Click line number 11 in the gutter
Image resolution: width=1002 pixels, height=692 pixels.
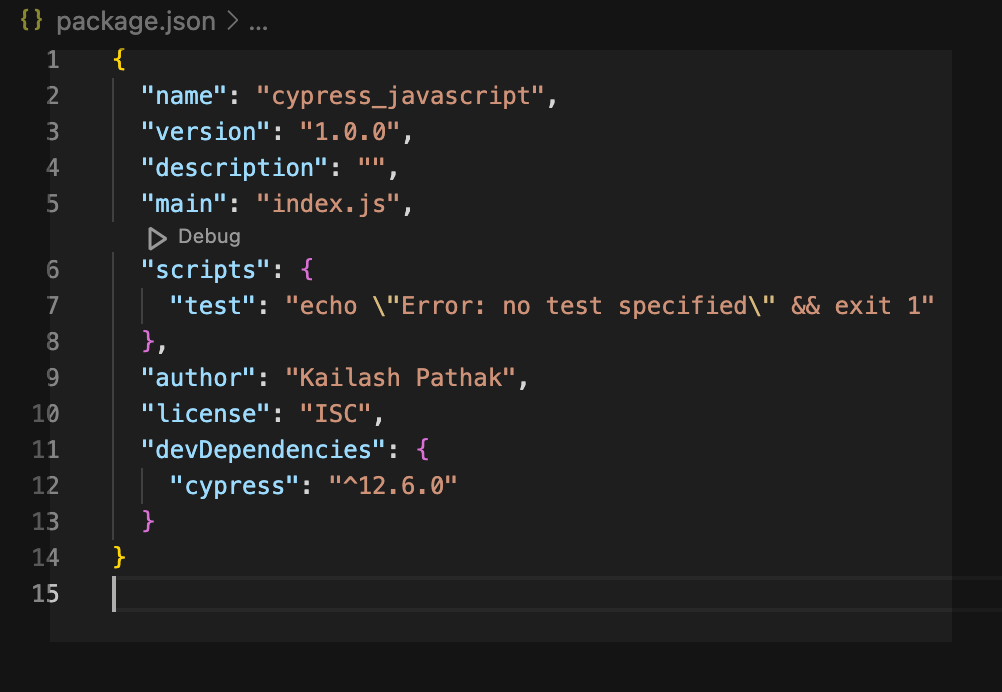46,449
